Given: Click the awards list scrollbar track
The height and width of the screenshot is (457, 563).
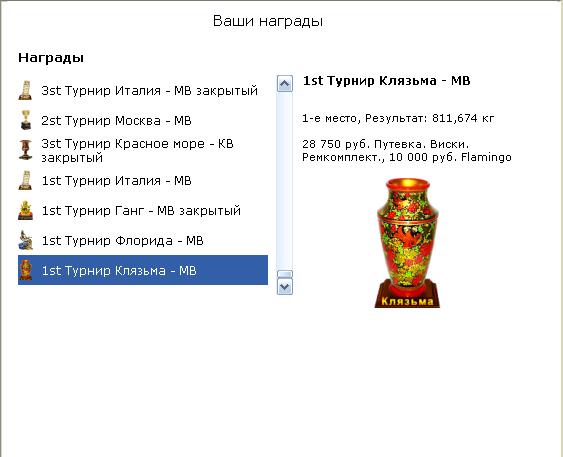Looking at the screenshot, I should coord(285,181).
